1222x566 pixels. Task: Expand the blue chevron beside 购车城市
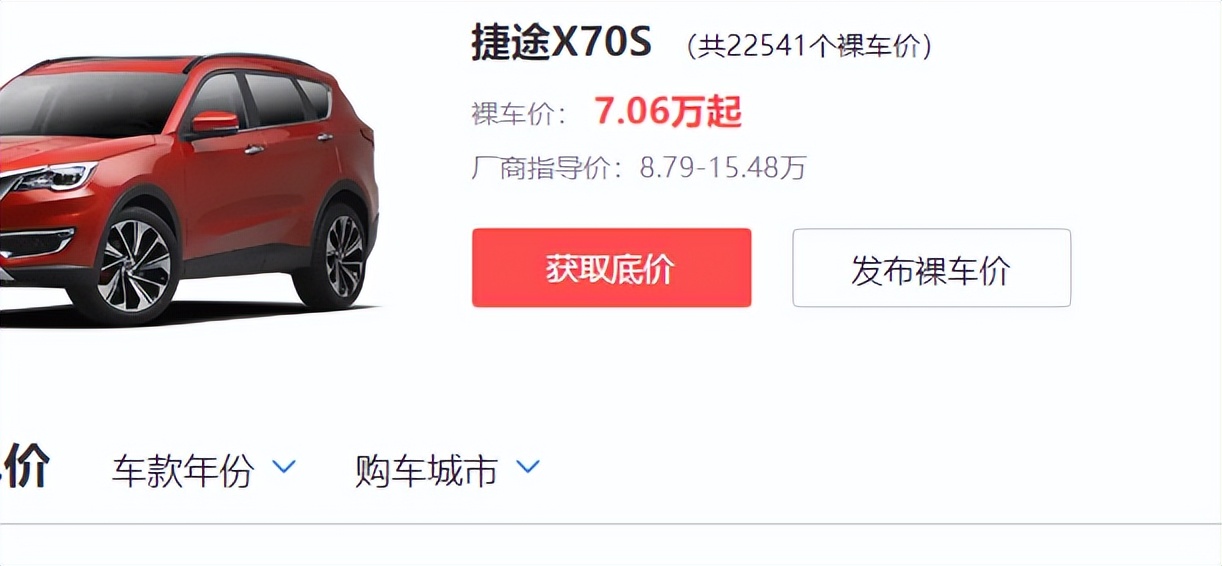coord(527,467)
